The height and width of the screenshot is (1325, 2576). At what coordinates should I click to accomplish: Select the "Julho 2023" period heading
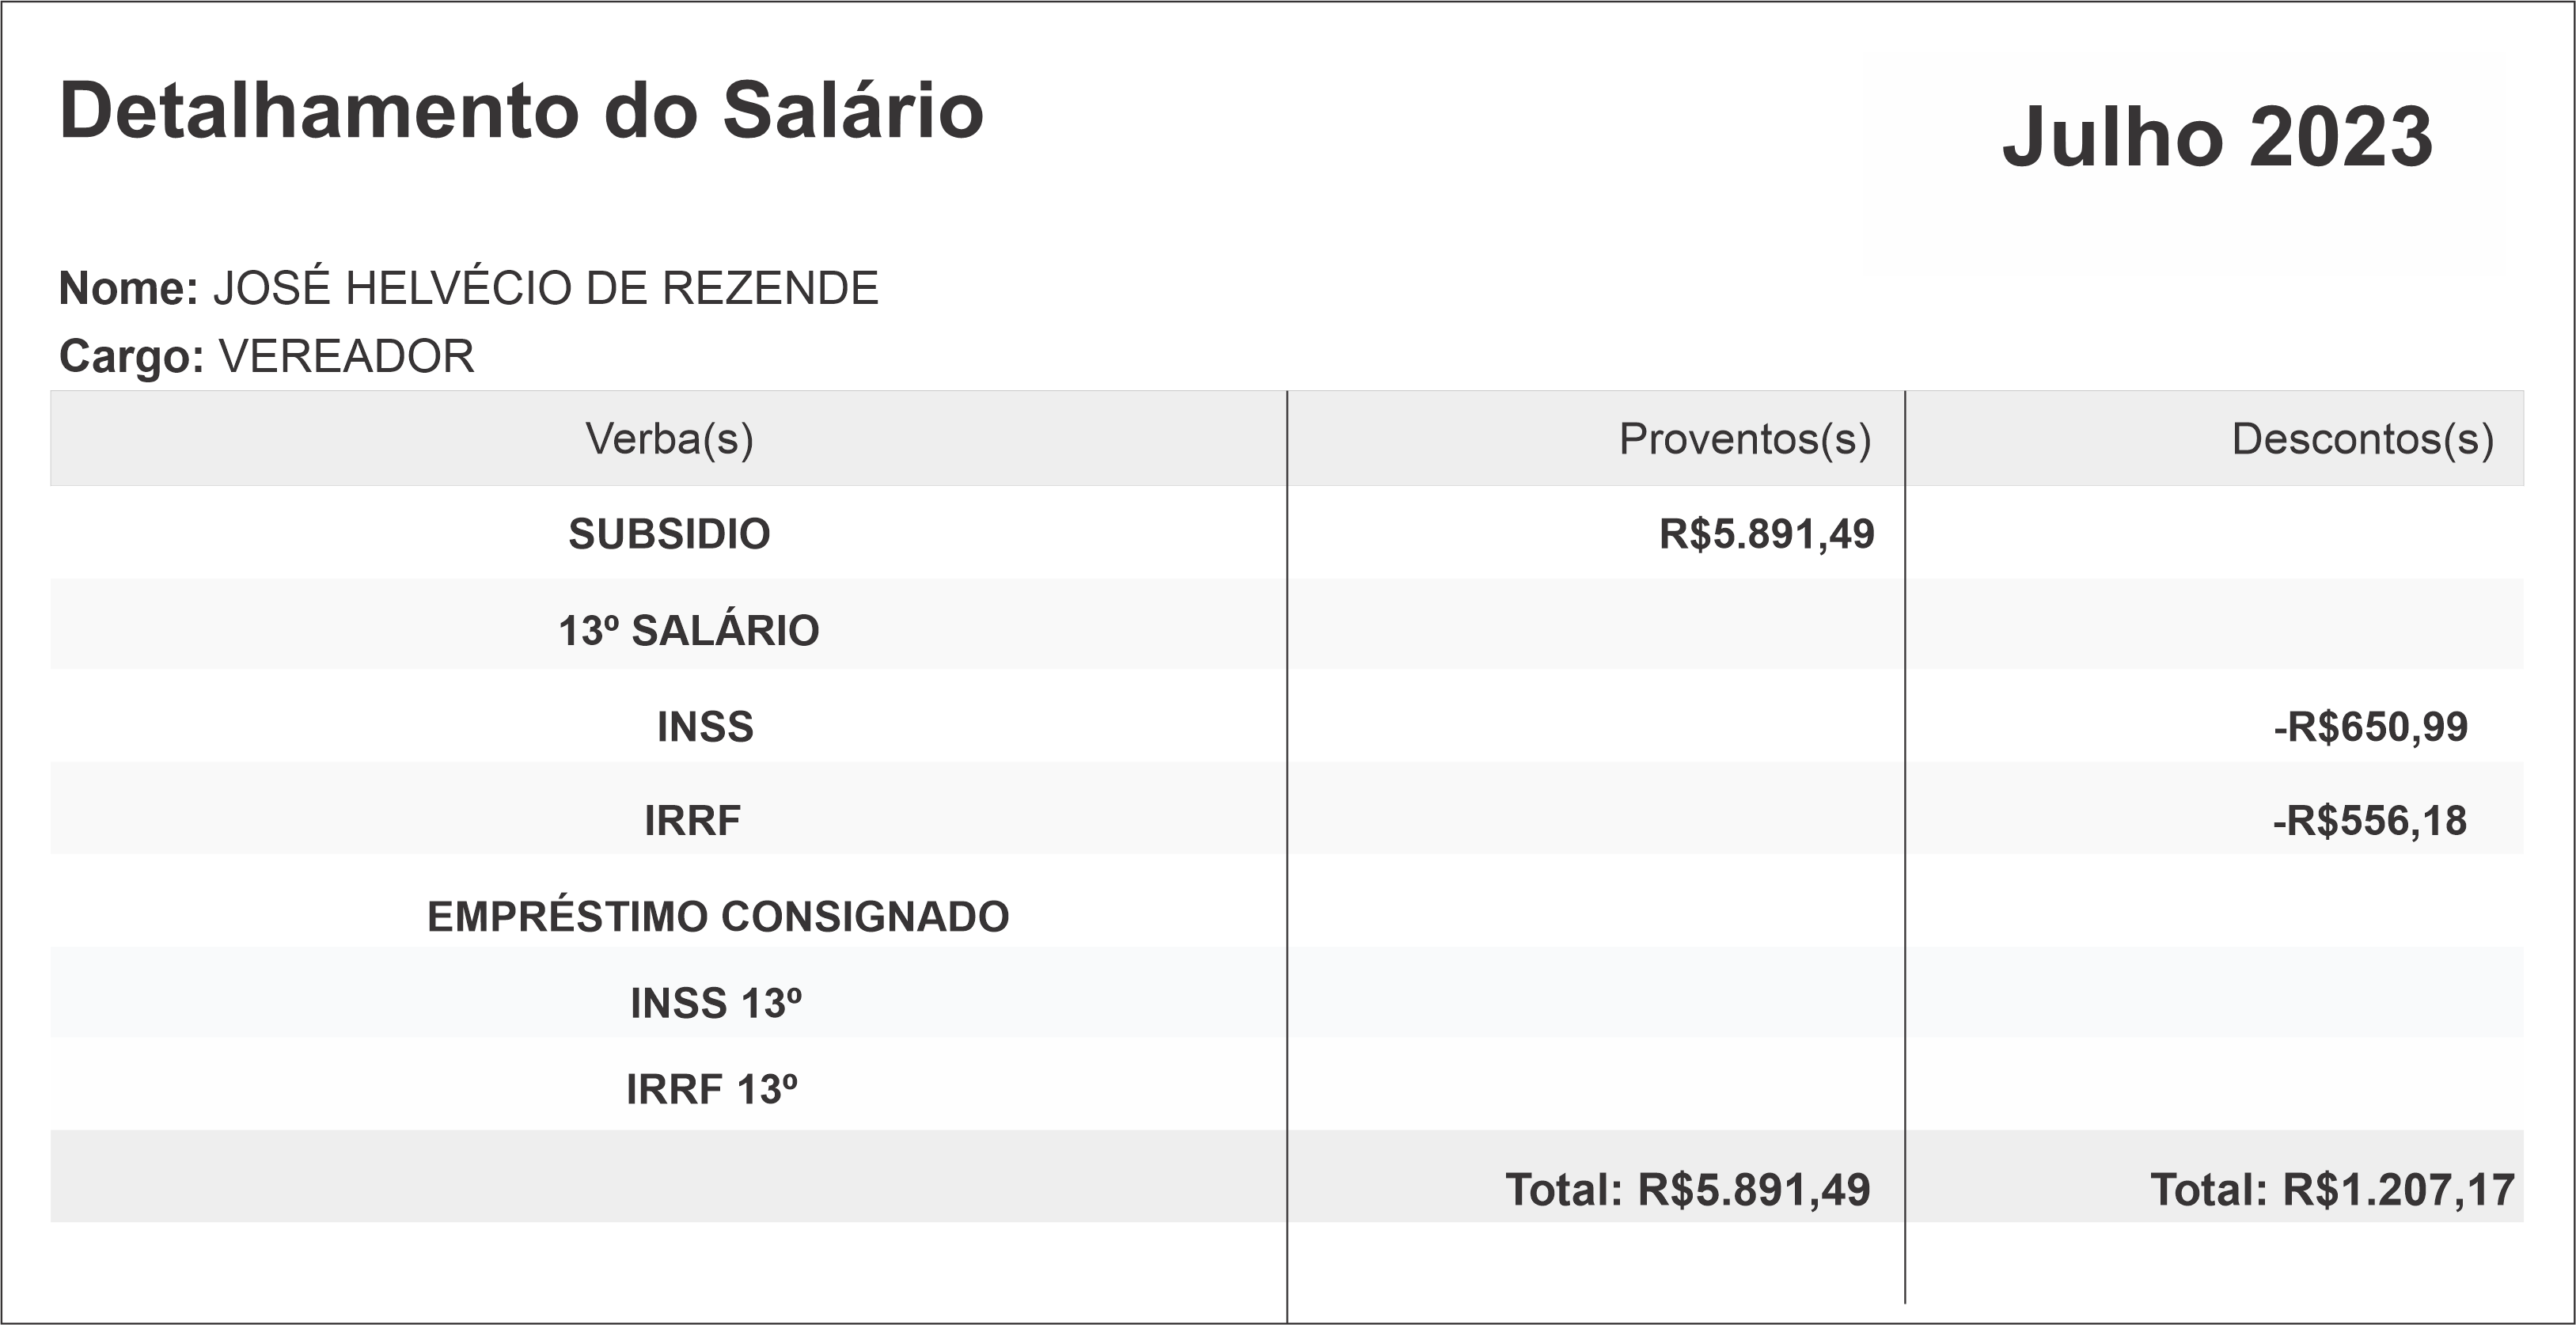(2217, 137)
